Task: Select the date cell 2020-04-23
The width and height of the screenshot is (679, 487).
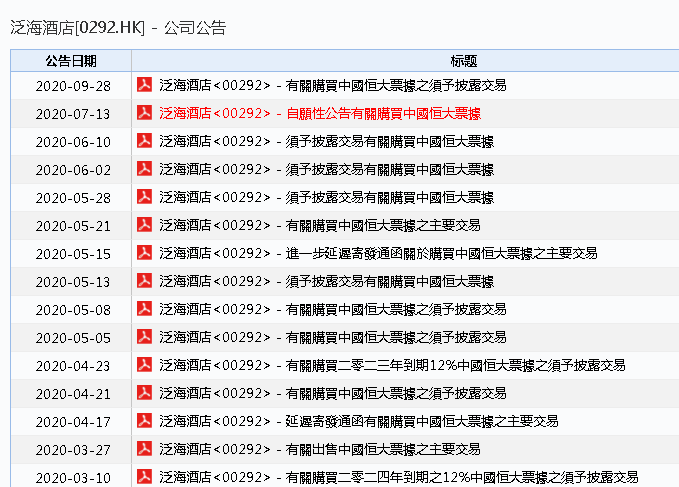Action: 73,366
